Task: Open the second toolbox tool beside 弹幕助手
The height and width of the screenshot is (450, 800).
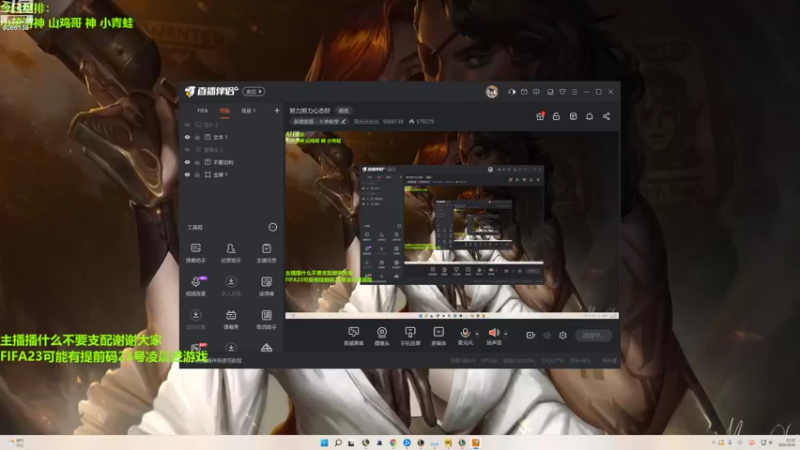Action: point(231,253)
